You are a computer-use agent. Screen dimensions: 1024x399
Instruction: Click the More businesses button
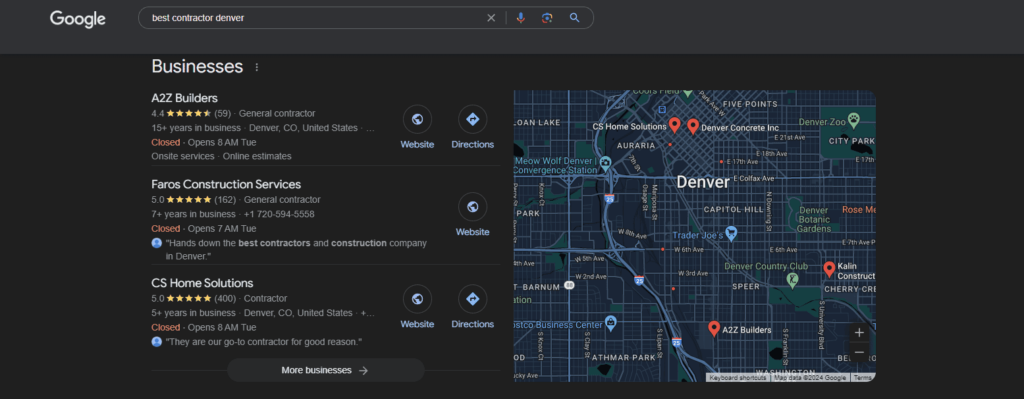(325, 370)
